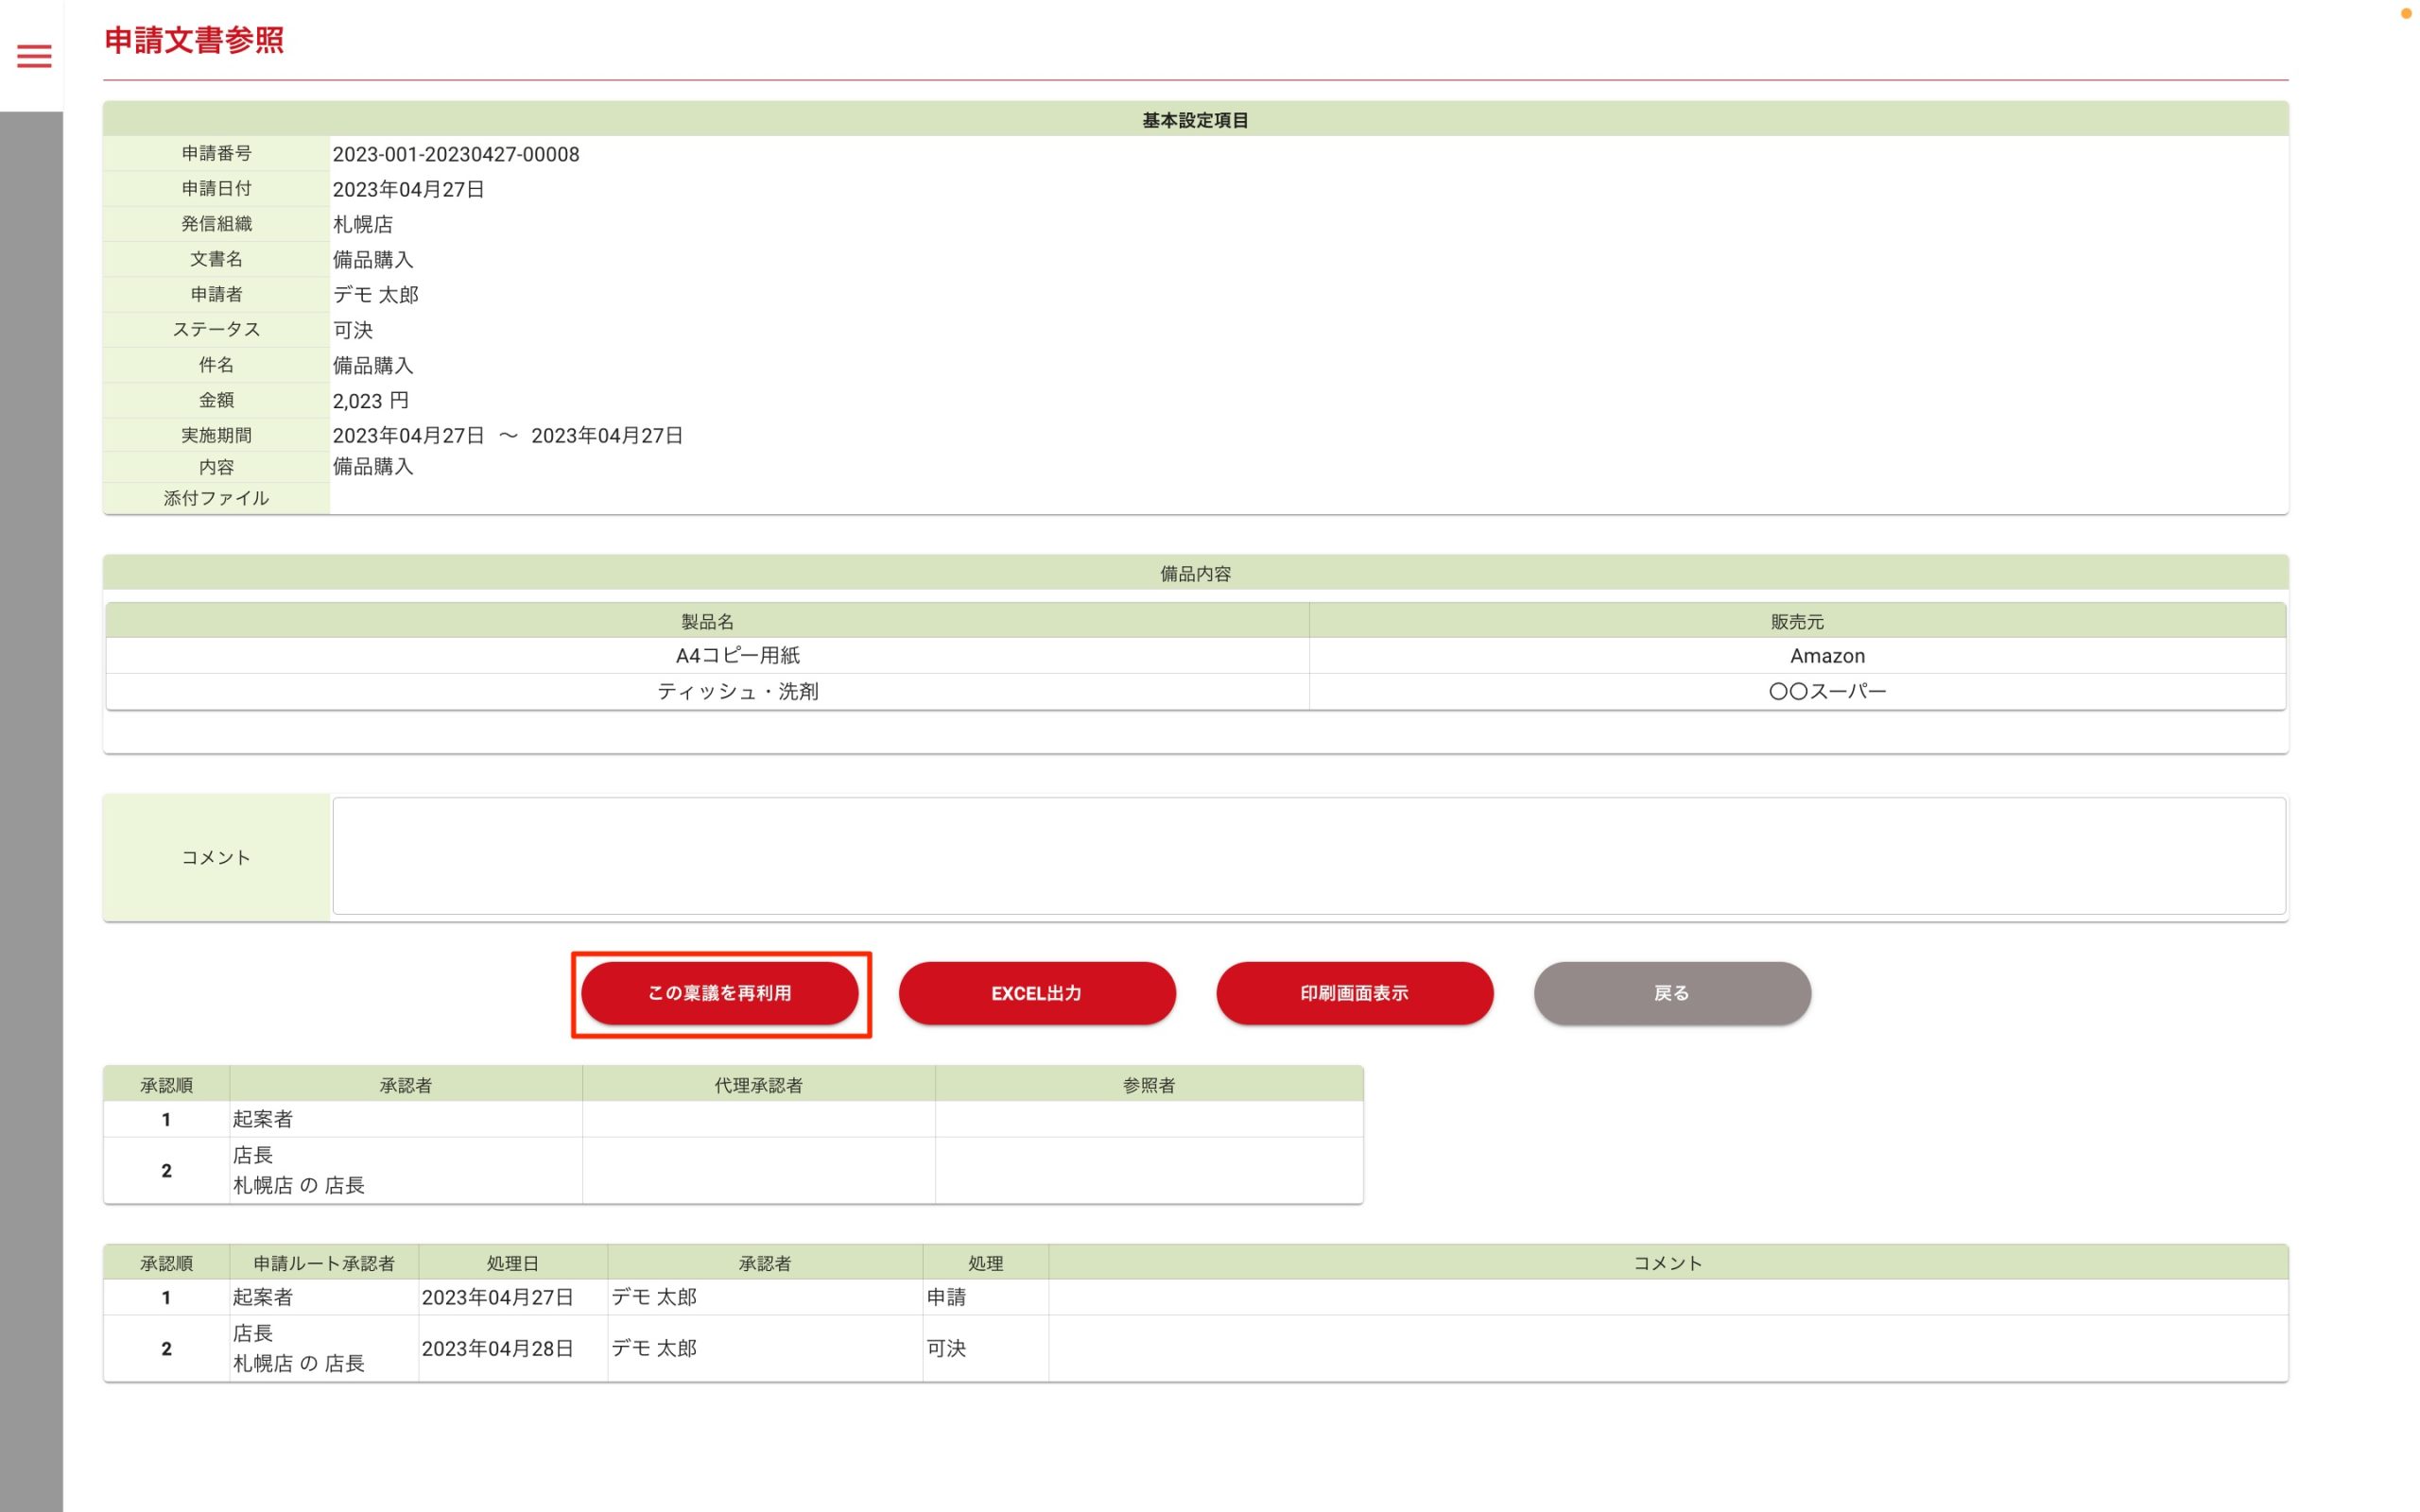This screenshot has width=2420, height=1512.
Task: Select the 製品名 column header
Action: click(x=707, y=621)
